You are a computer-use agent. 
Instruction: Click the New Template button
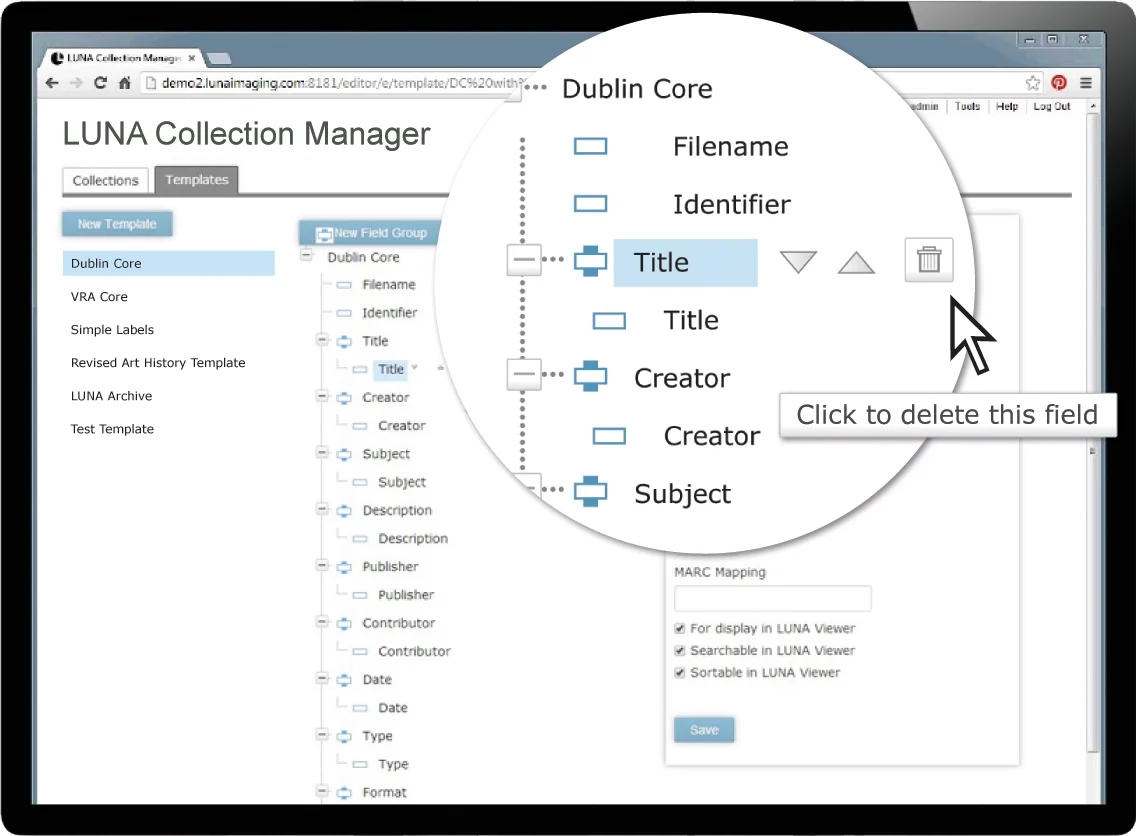click(x=117, y=225)
